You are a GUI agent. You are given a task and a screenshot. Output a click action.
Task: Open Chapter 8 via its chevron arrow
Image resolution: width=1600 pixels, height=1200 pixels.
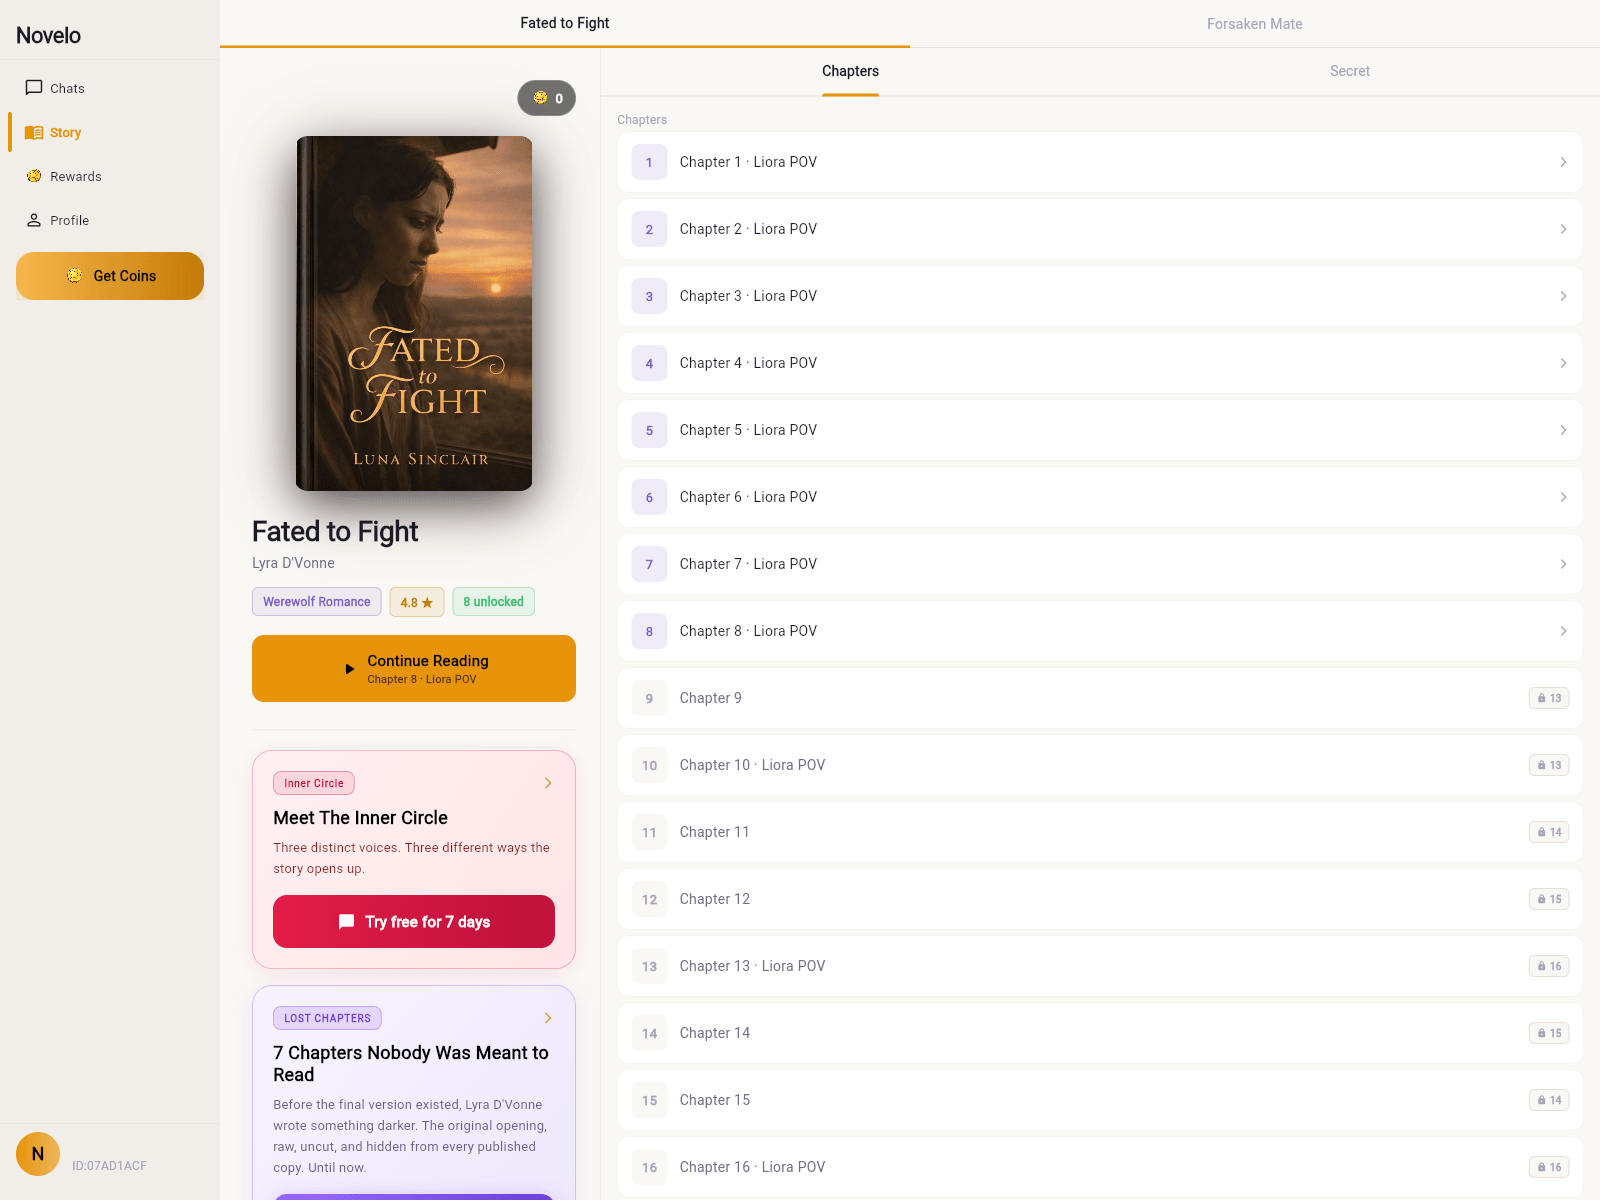click(1563, 631)
